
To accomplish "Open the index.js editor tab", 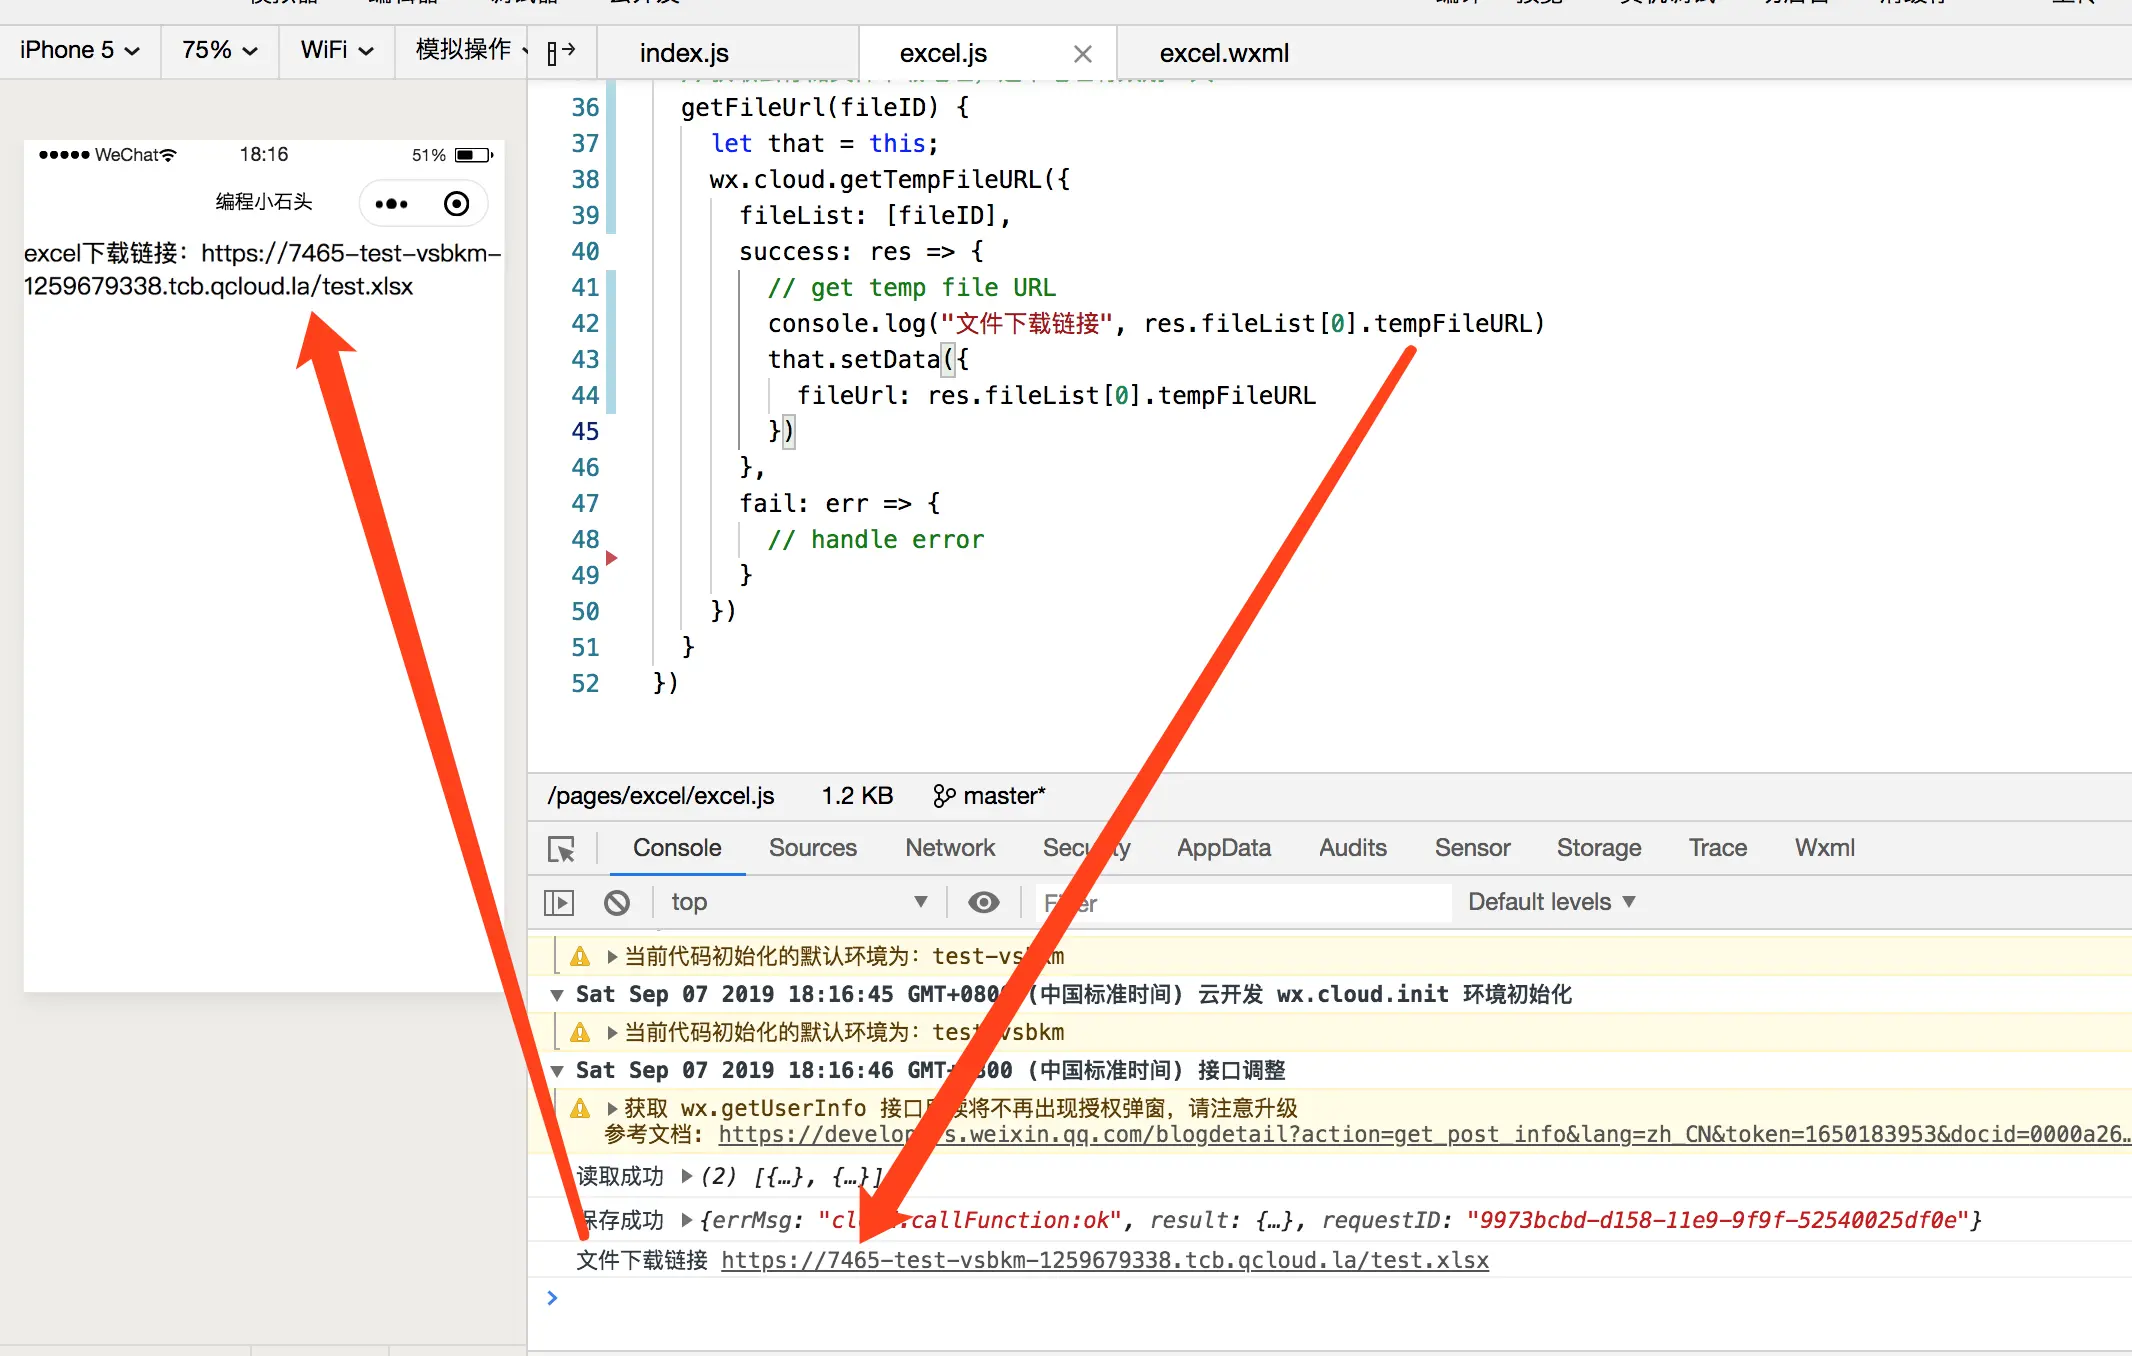I will pyautogui.click(x=684, y=53).
